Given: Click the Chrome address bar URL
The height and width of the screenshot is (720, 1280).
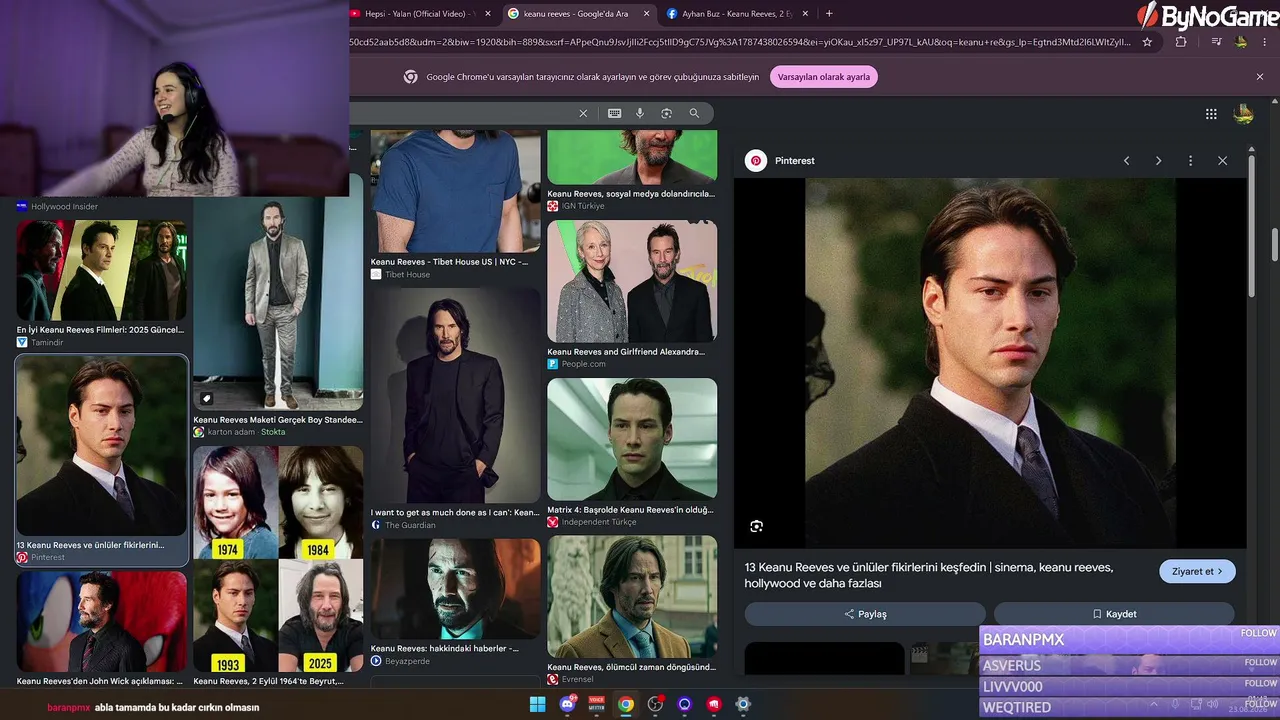Looking at the screenshot, I should point(740,42).
